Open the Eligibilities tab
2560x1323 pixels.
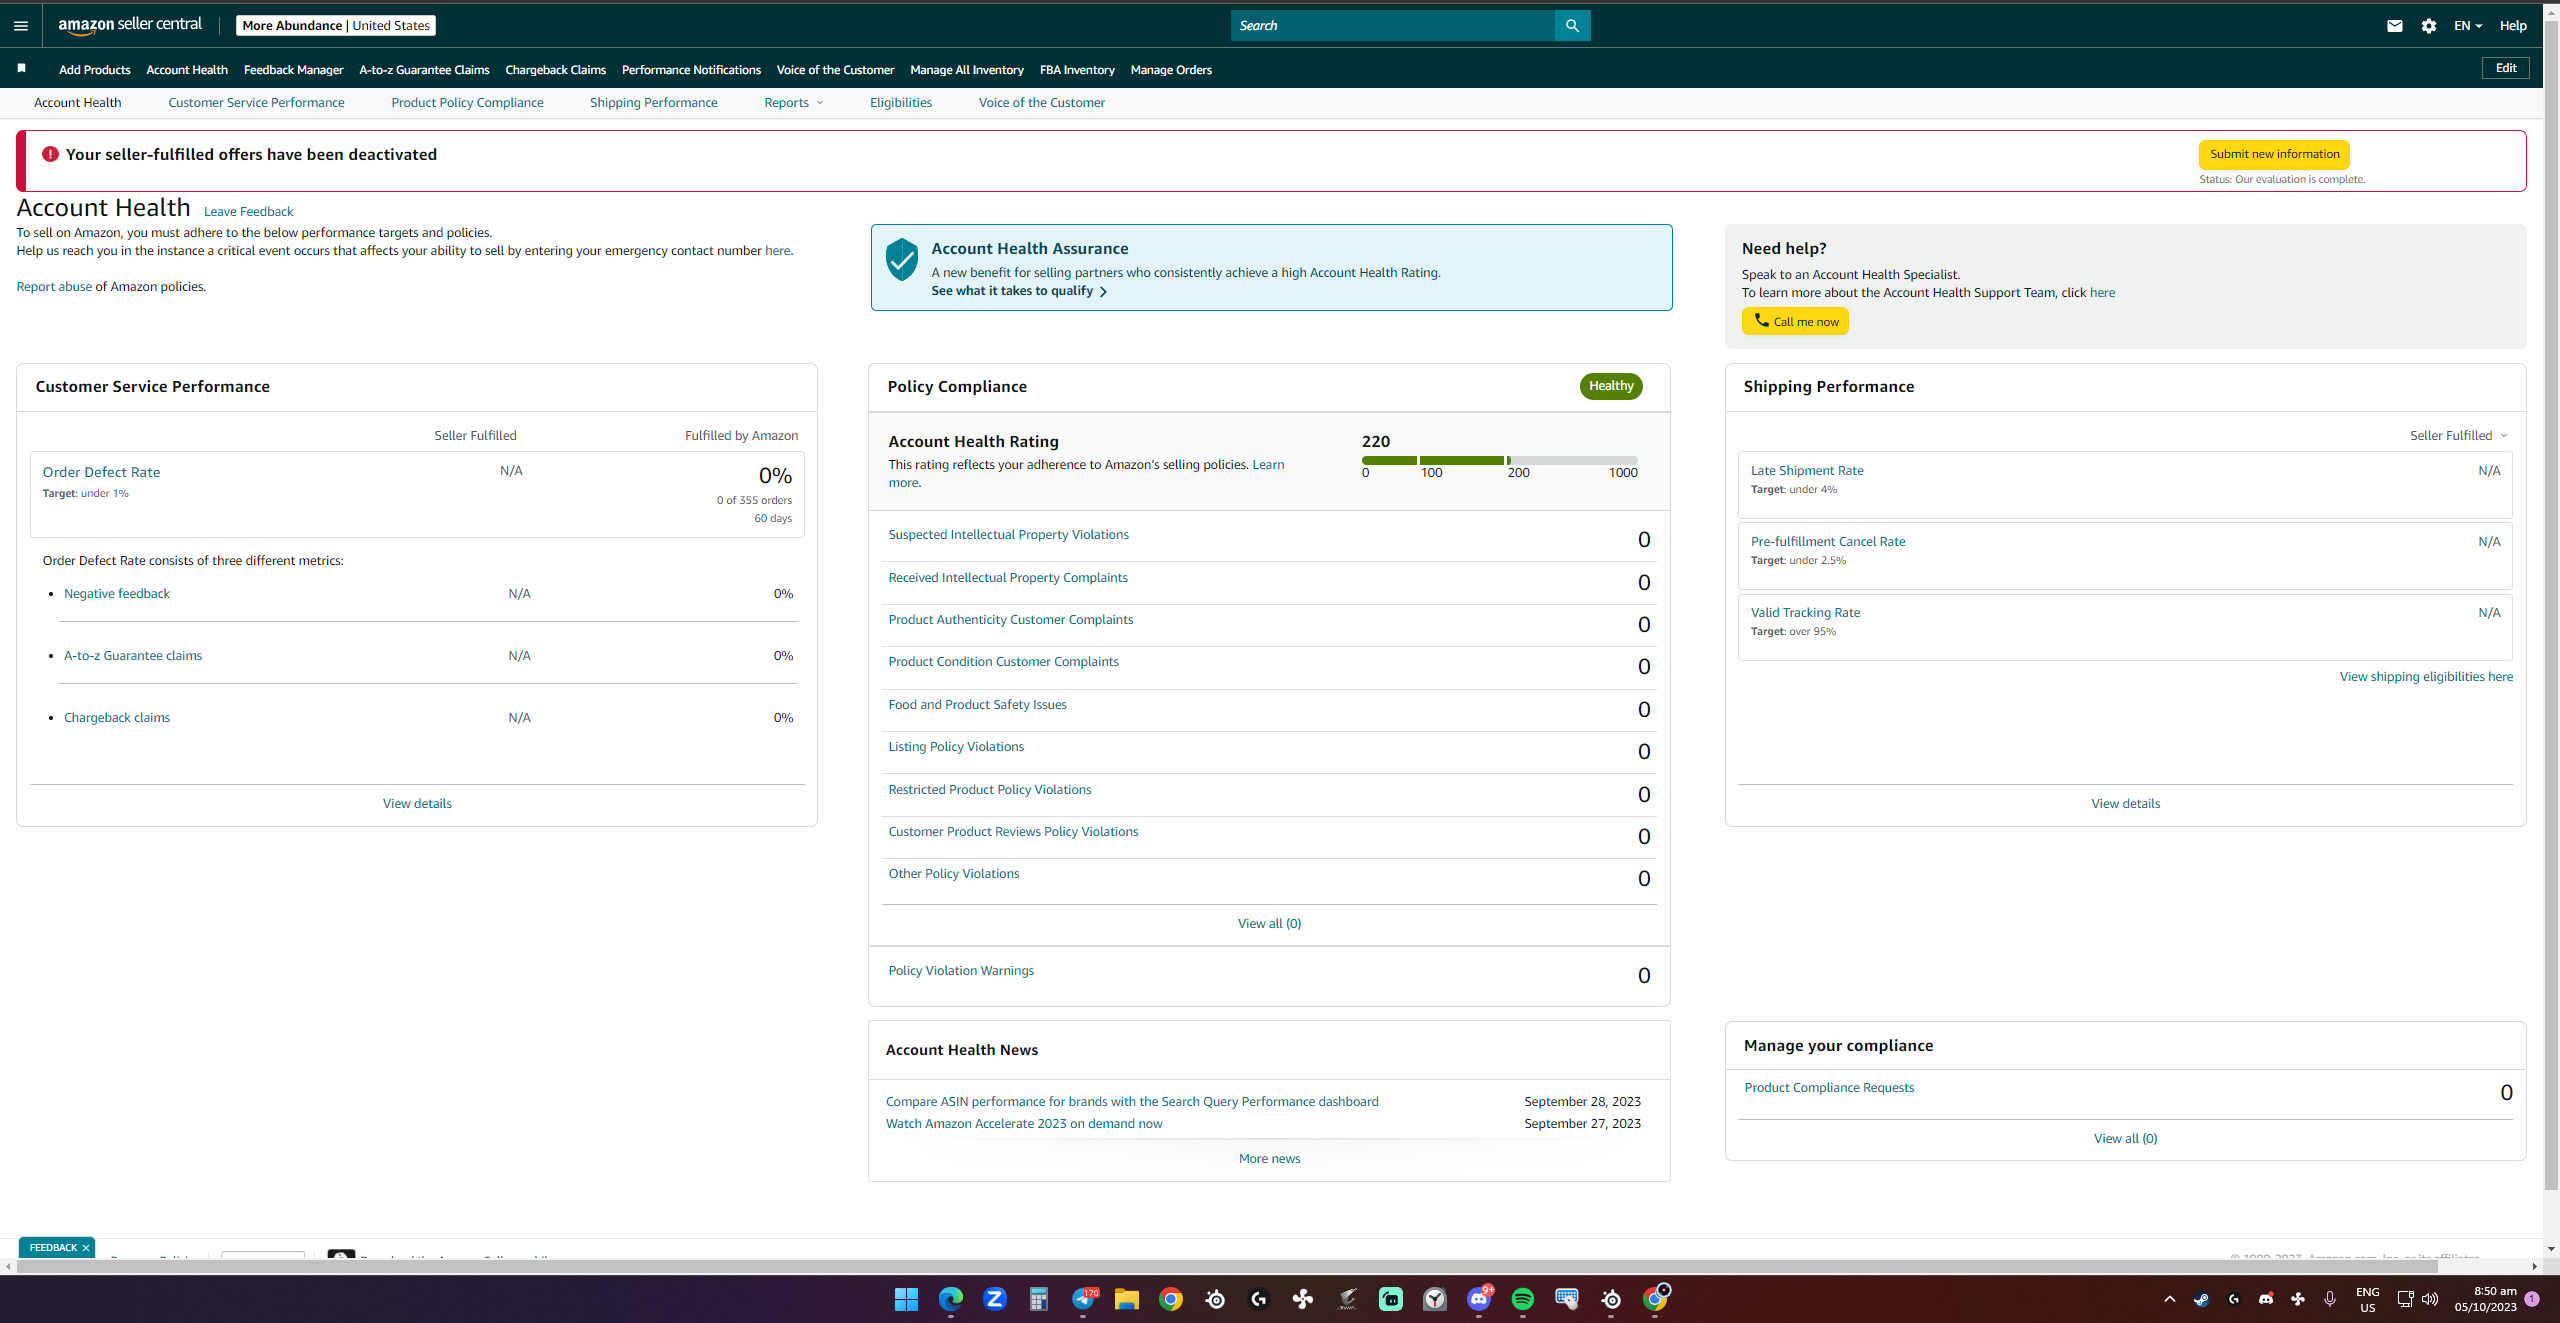[x=901, y=103]
